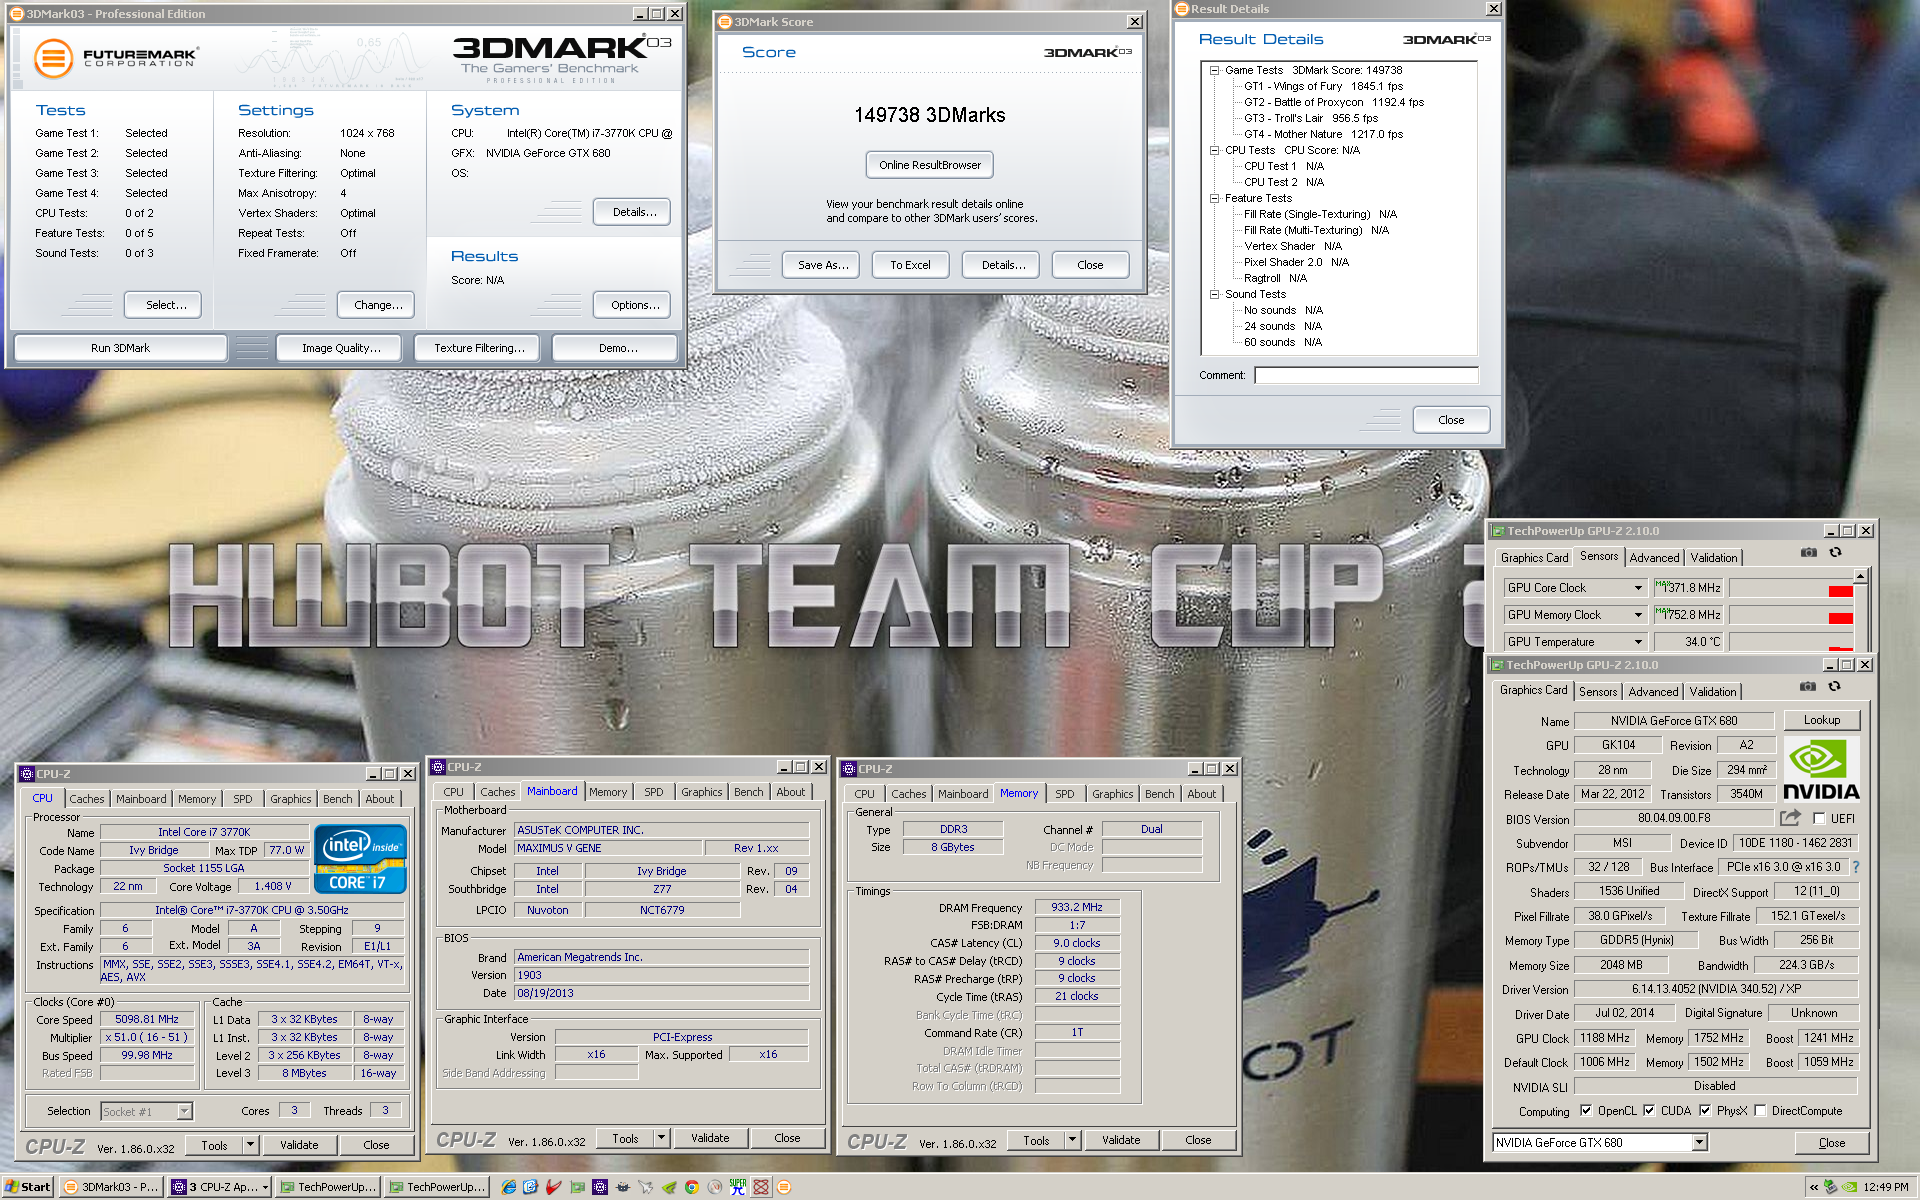Toggle the PhysX checkbox
Screen dimensions: 1920x1200
click(1705, 1110)
